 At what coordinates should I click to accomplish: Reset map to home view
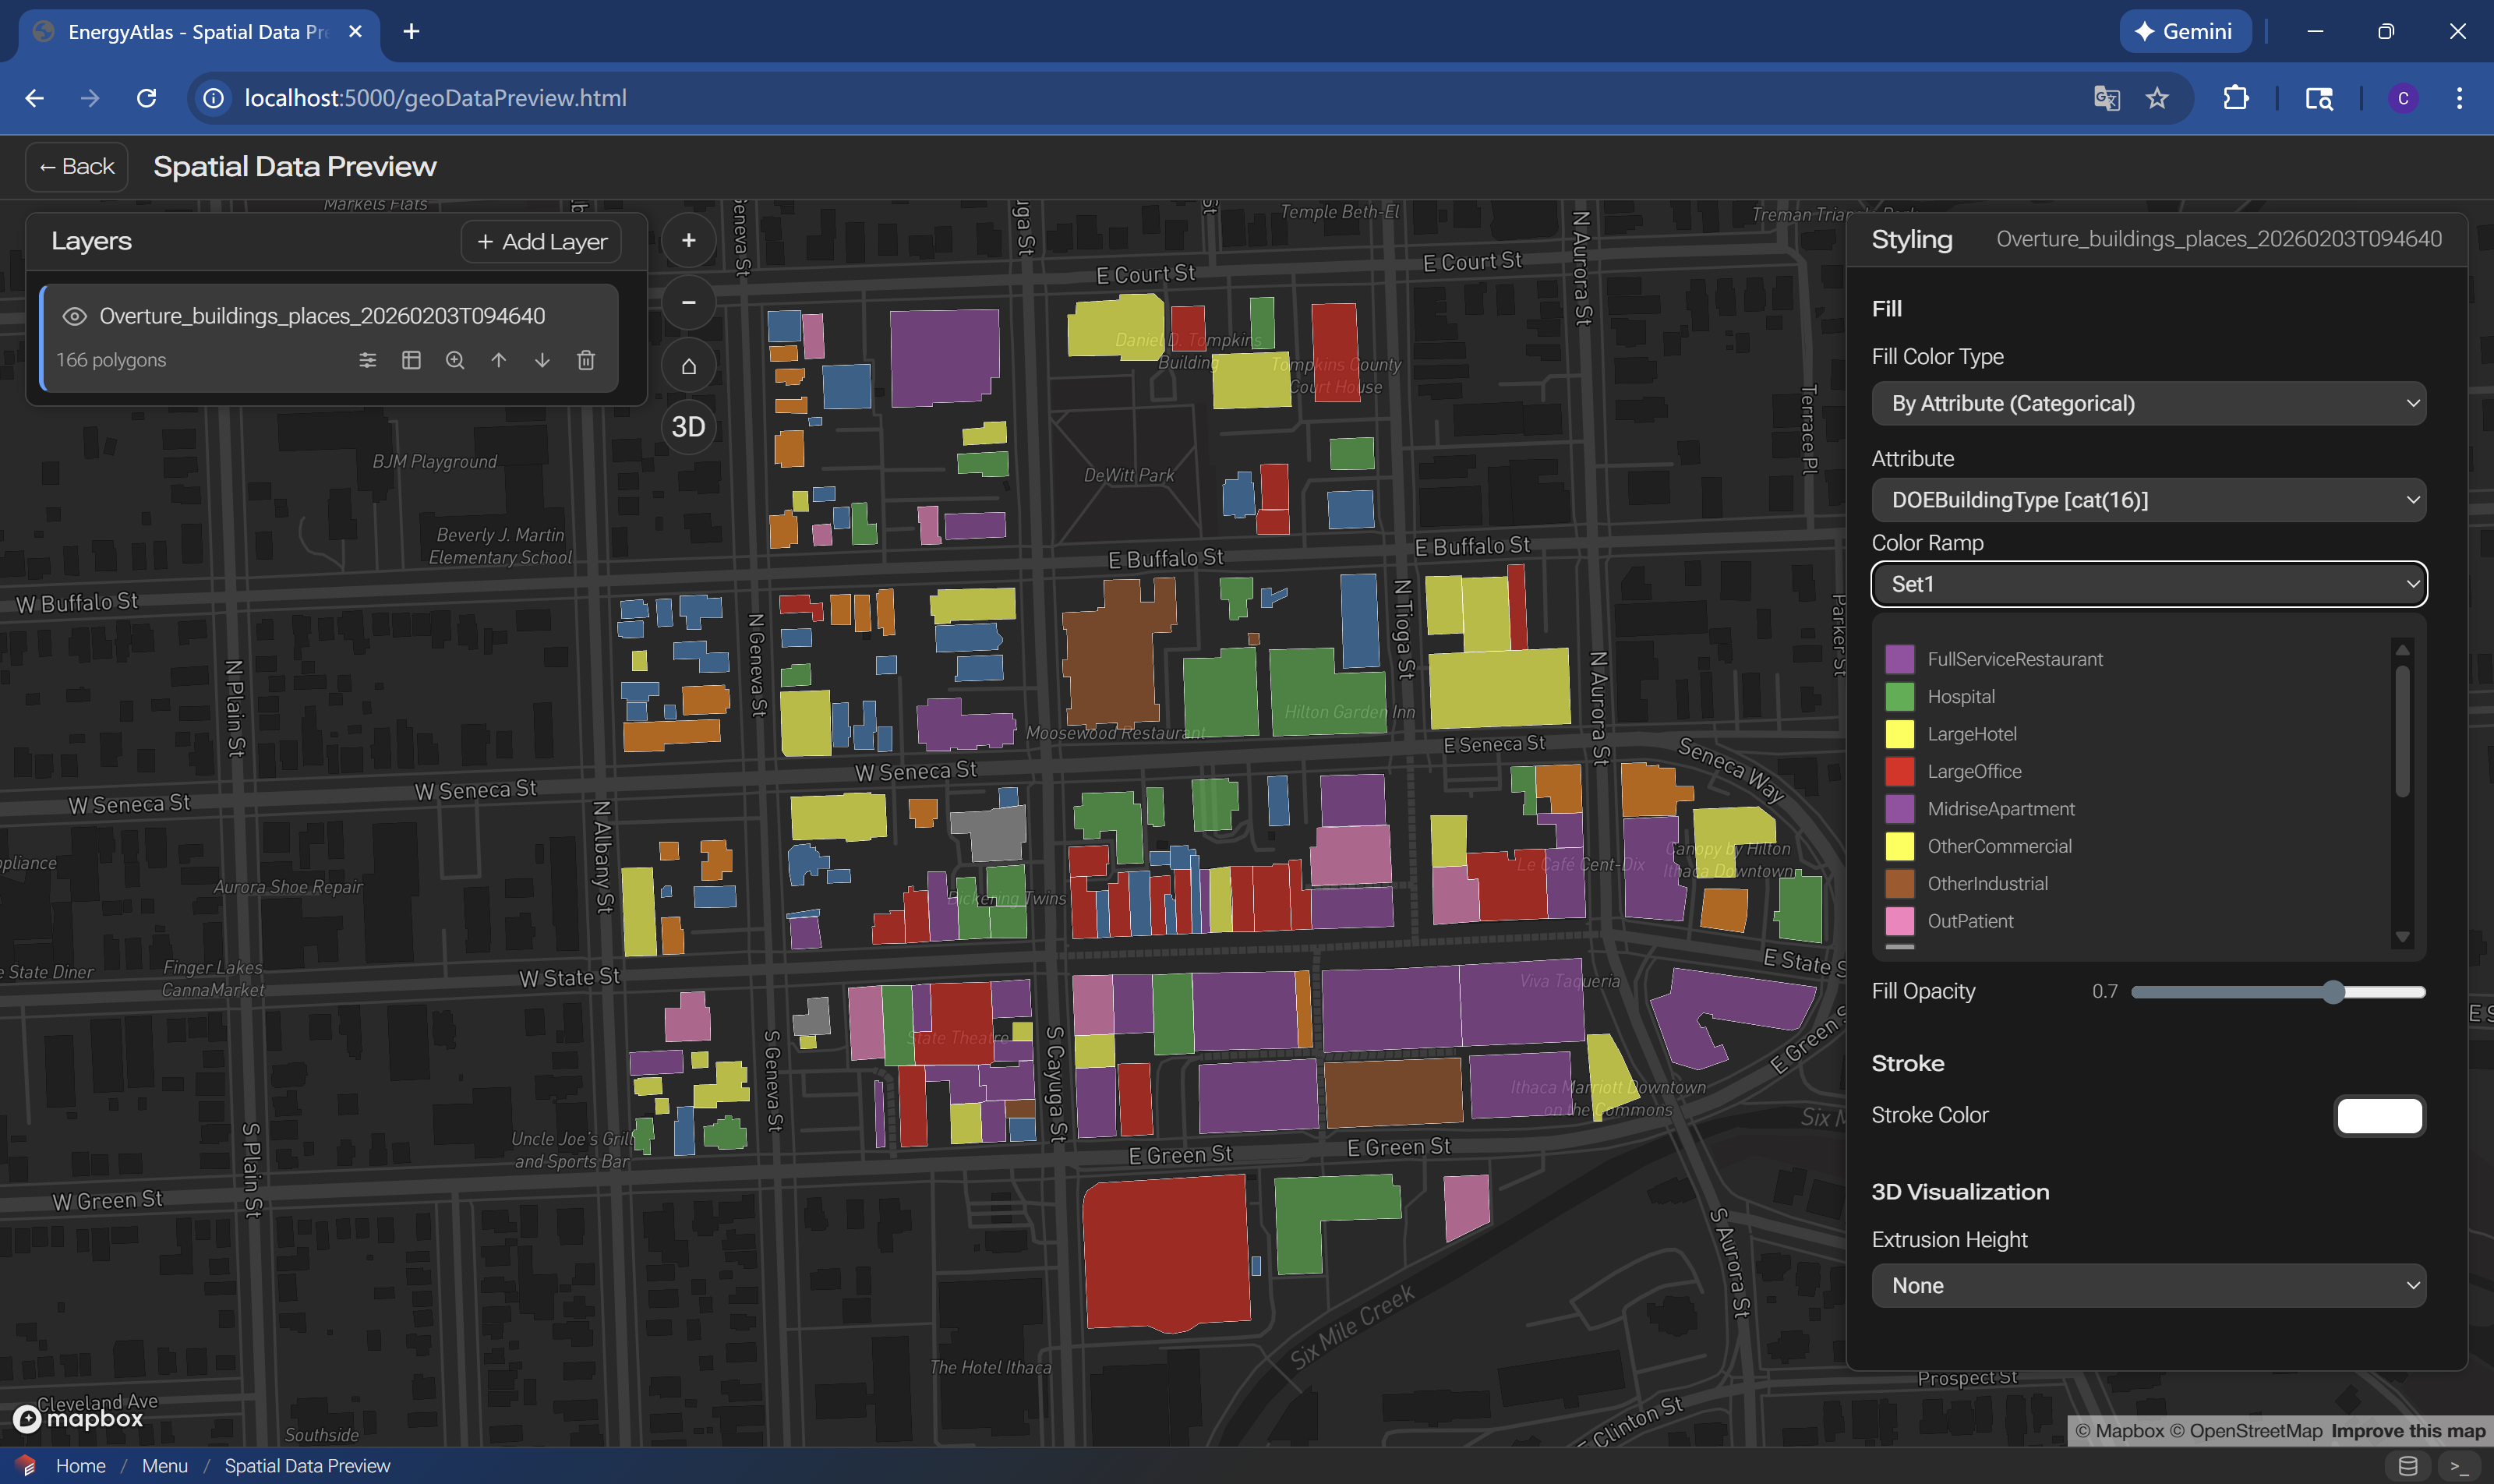pyautogui.click(x=688, y=364)
